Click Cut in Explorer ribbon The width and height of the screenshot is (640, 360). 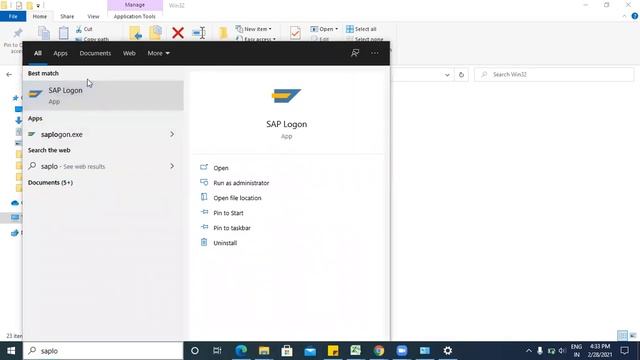84,29
